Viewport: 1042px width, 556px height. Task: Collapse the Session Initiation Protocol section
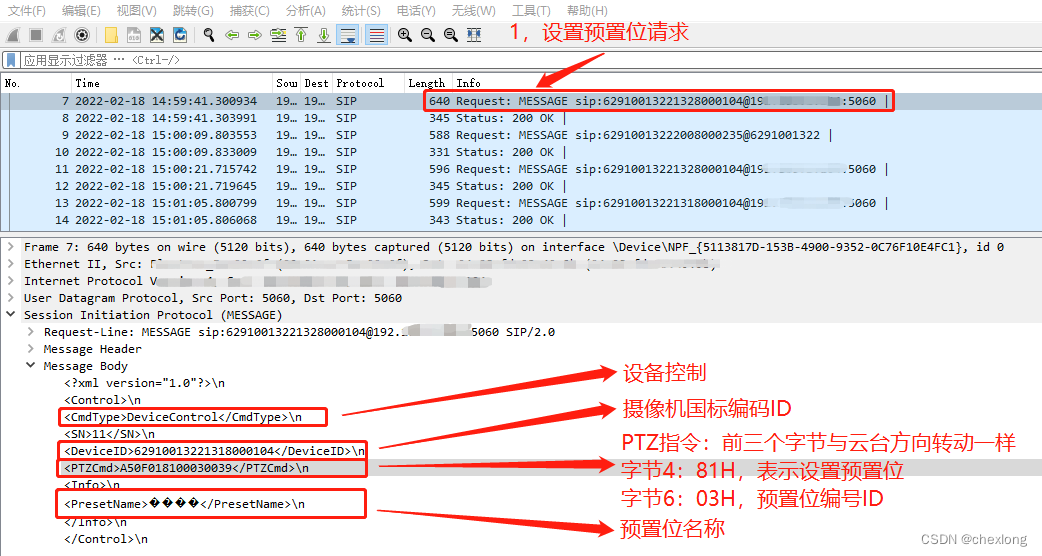(11, 314)
